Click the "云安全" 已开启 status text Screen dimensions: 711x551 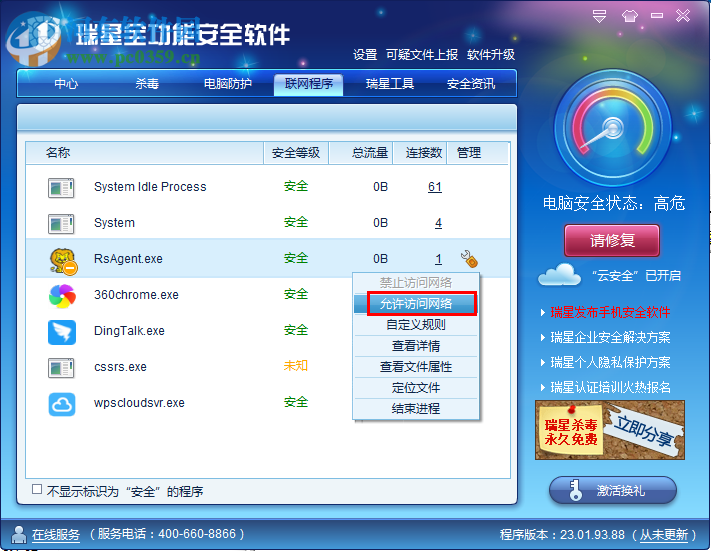click(636, 275)
